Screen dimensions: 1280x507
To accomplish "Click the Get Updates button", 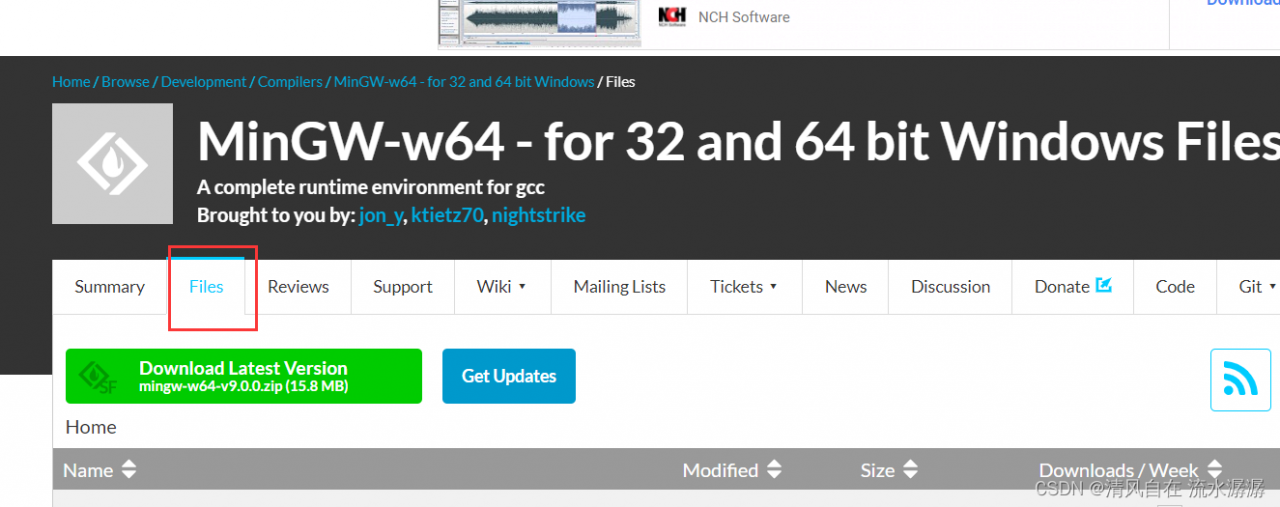I will point(509,376).
